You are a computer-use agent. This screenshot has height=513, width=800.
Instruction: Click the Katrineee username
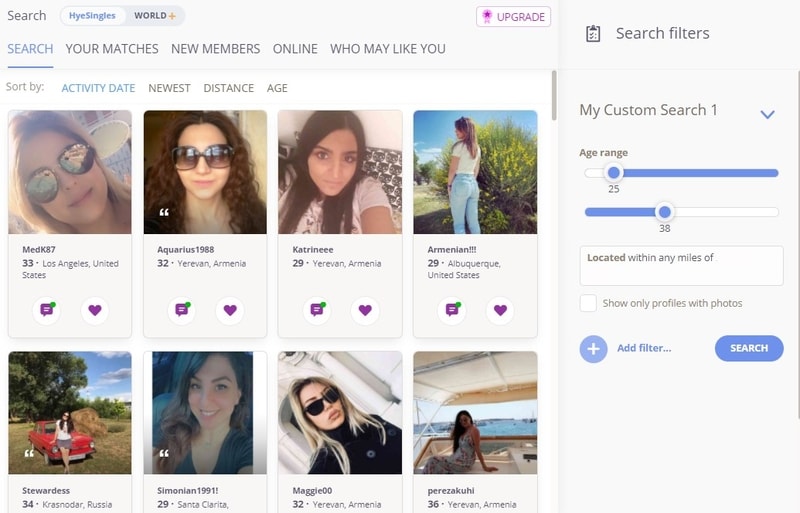(313, 250)
